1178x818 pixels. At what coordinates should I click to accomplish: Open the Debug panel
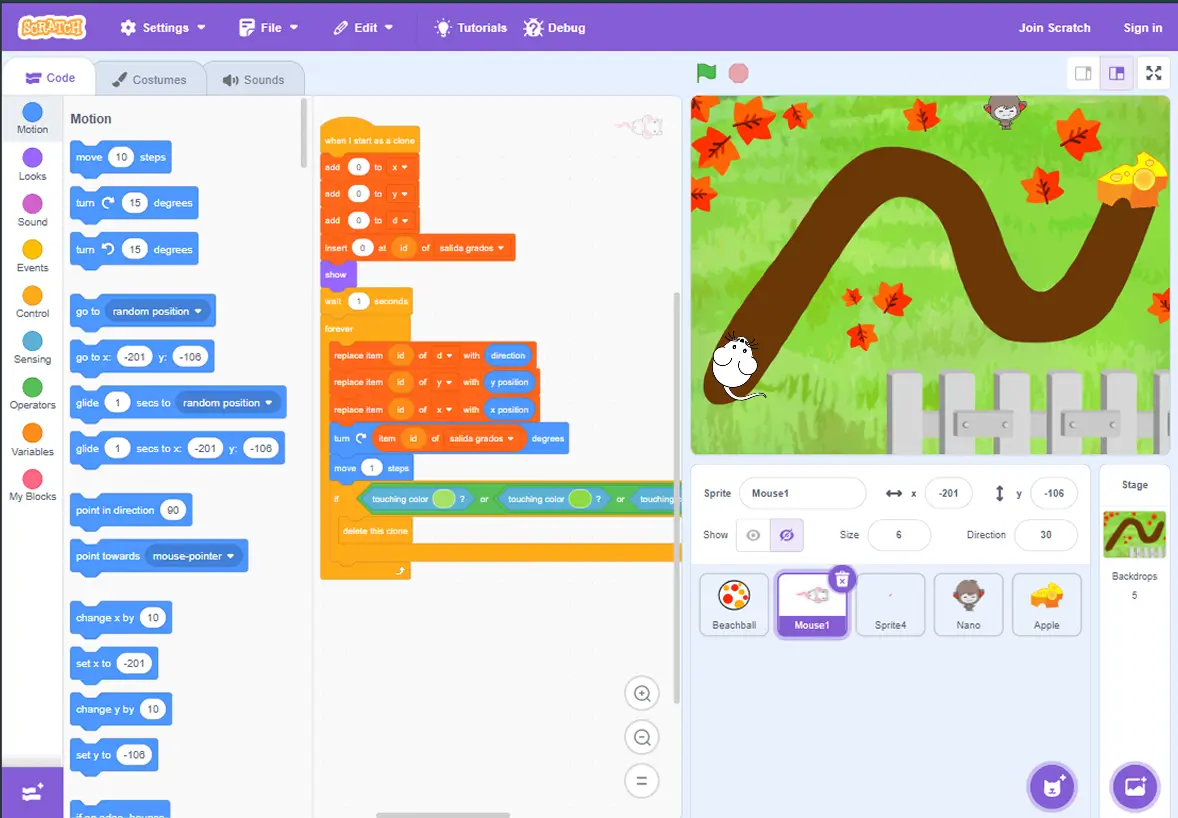point(554,28)
